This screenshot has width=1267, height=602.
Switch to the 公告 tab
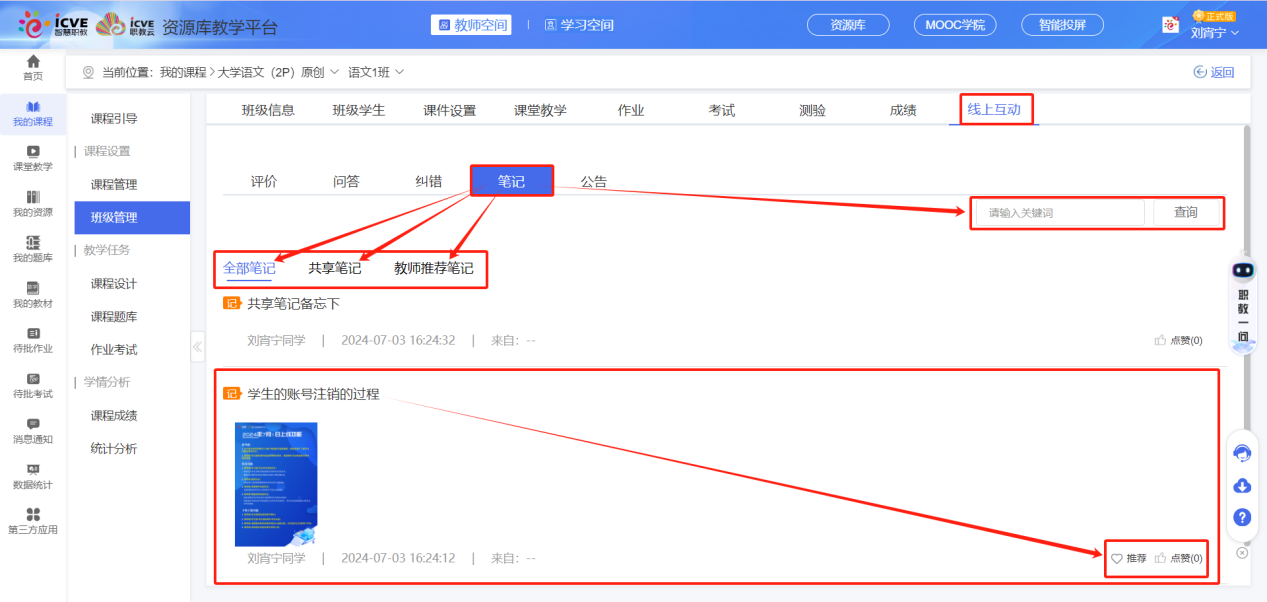[595, 180]
